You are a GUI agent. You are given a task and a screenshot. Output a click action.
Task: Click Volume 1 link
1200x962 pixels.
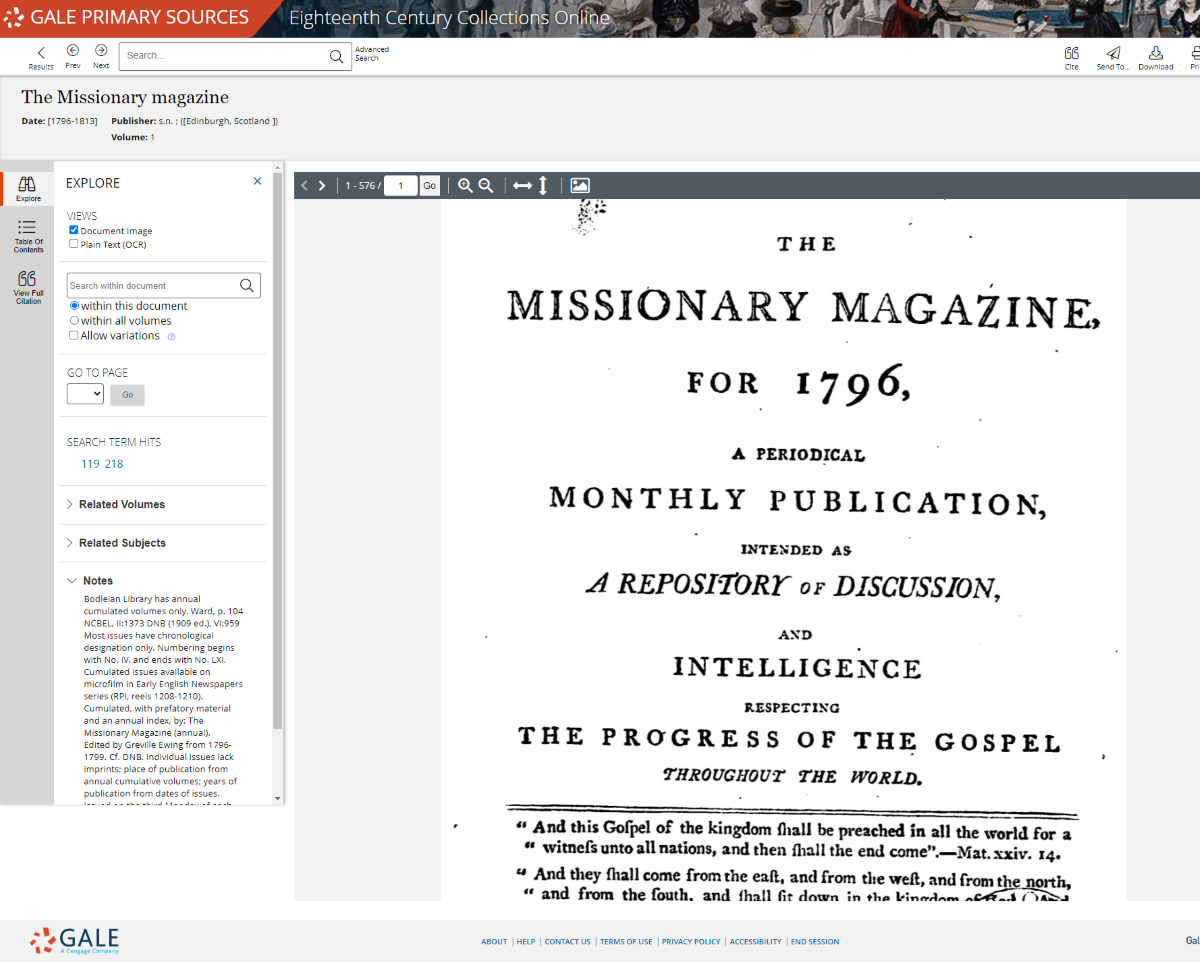point(152,137)
